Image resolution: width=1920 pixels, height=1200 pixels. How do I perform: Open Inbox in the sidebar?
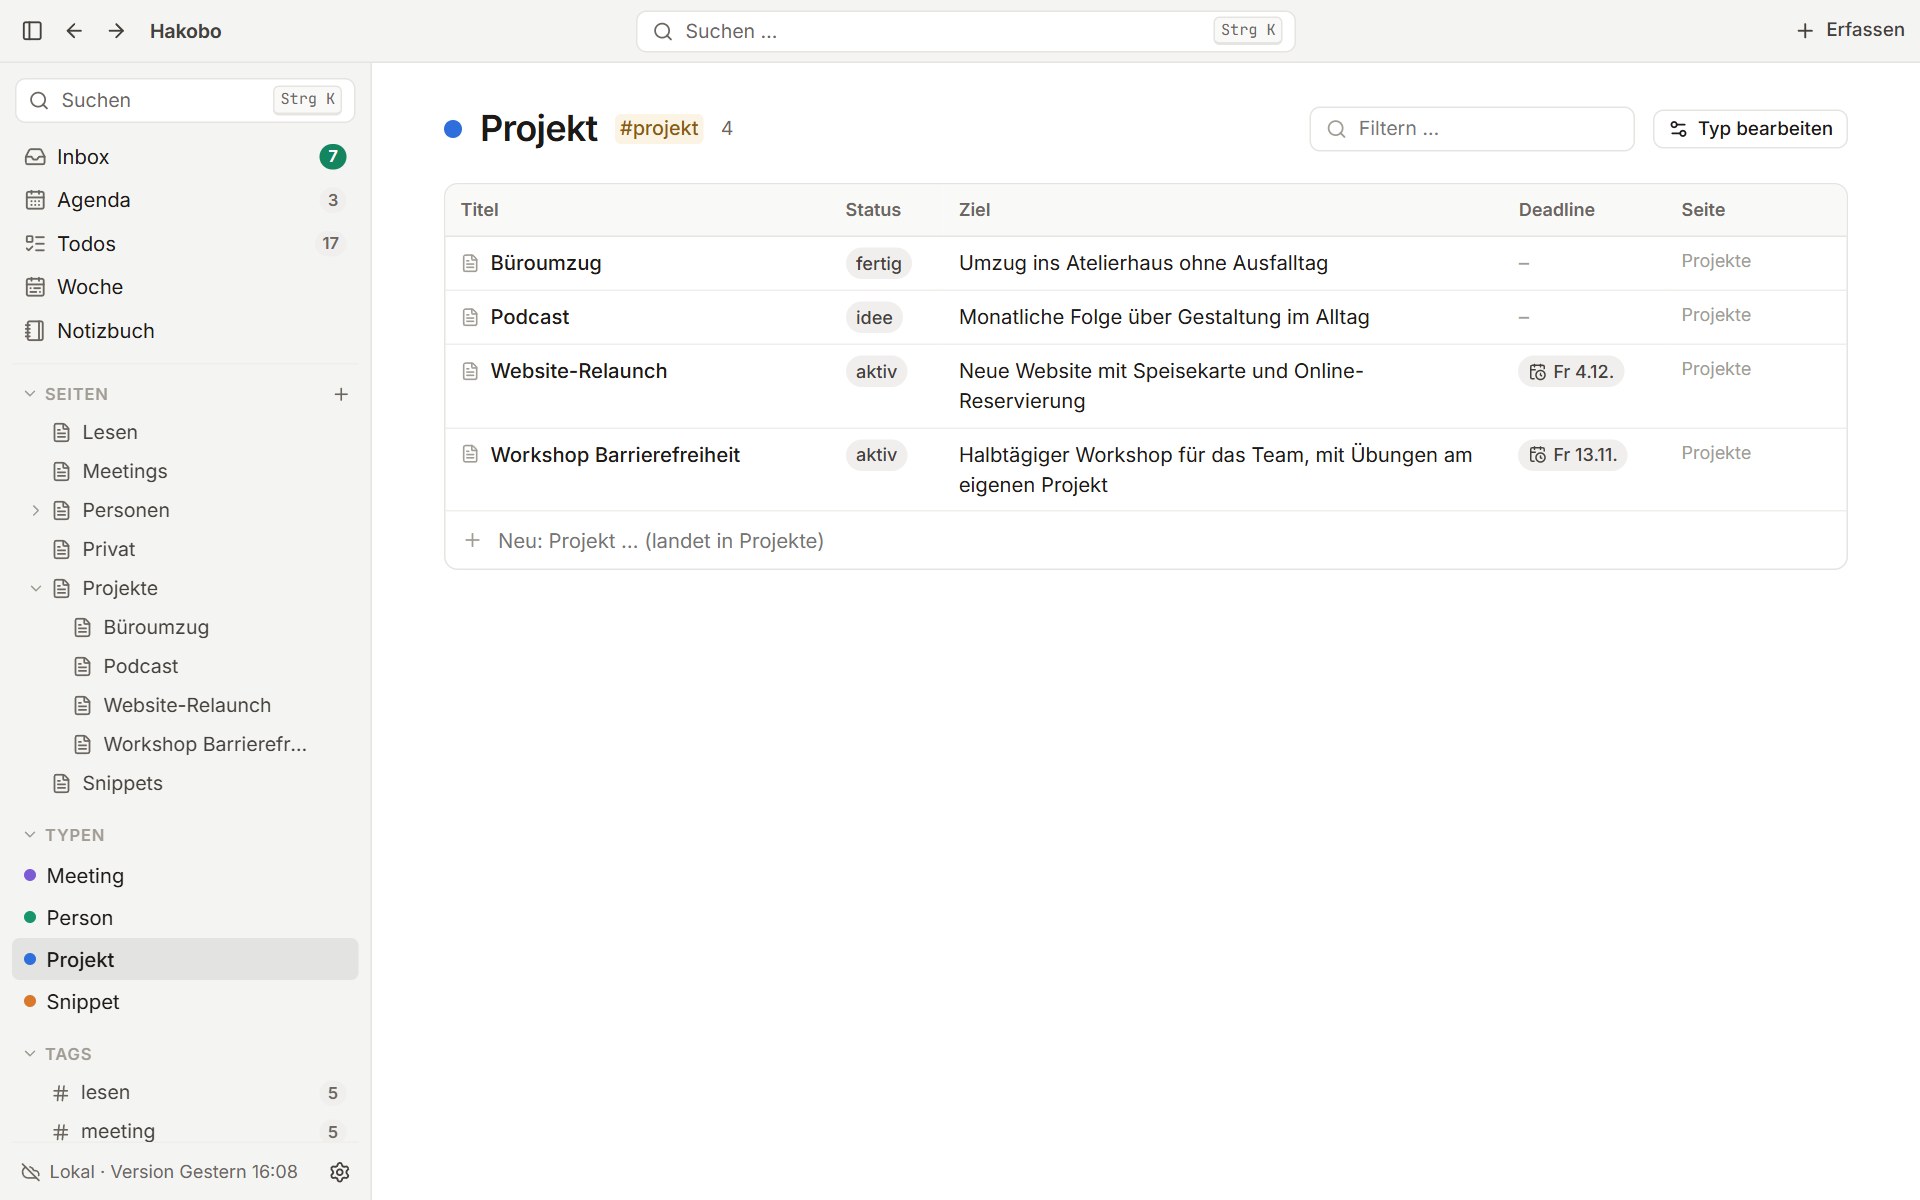coord(185,157)
